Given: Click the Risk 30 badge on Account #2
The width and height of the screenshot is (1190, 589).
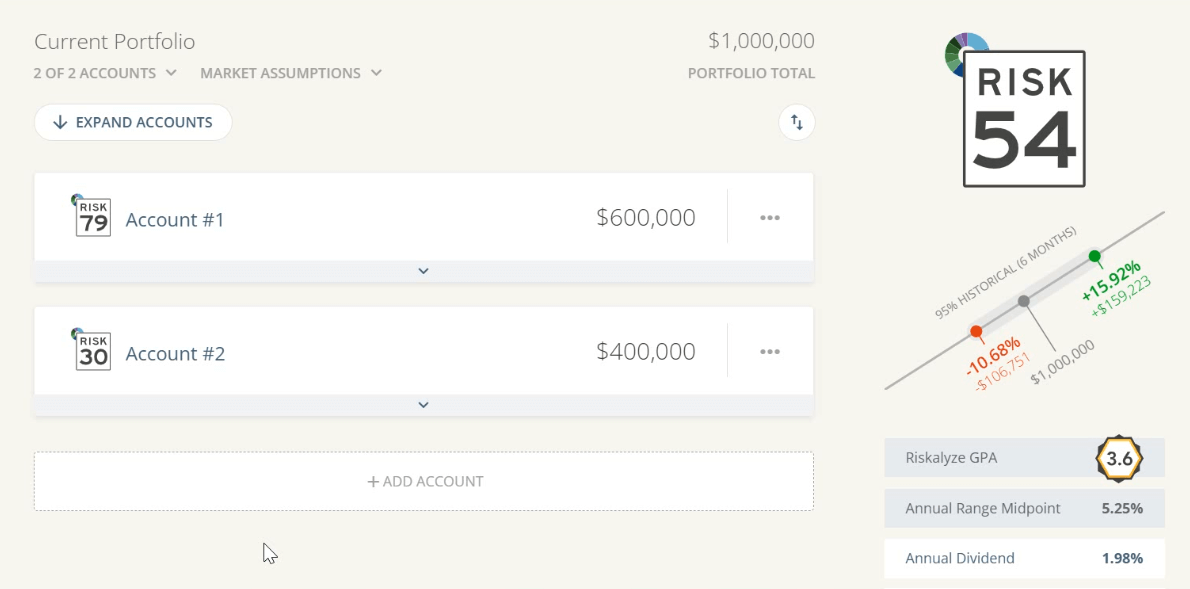Looking at the screenshot, I should coord(93,352).
